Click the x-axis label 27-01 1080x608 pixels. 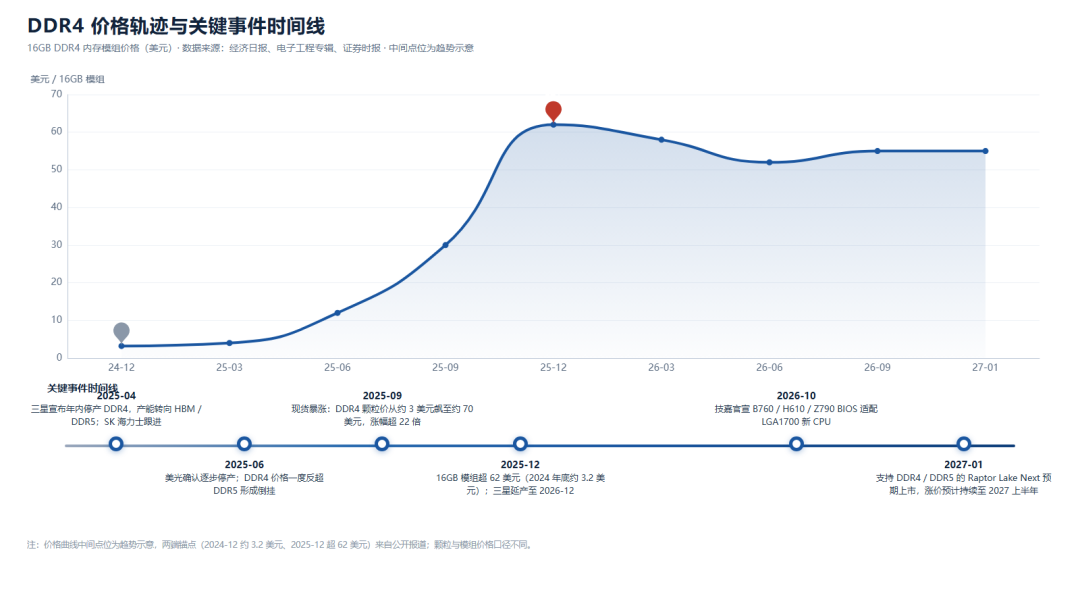coord(985,368)
